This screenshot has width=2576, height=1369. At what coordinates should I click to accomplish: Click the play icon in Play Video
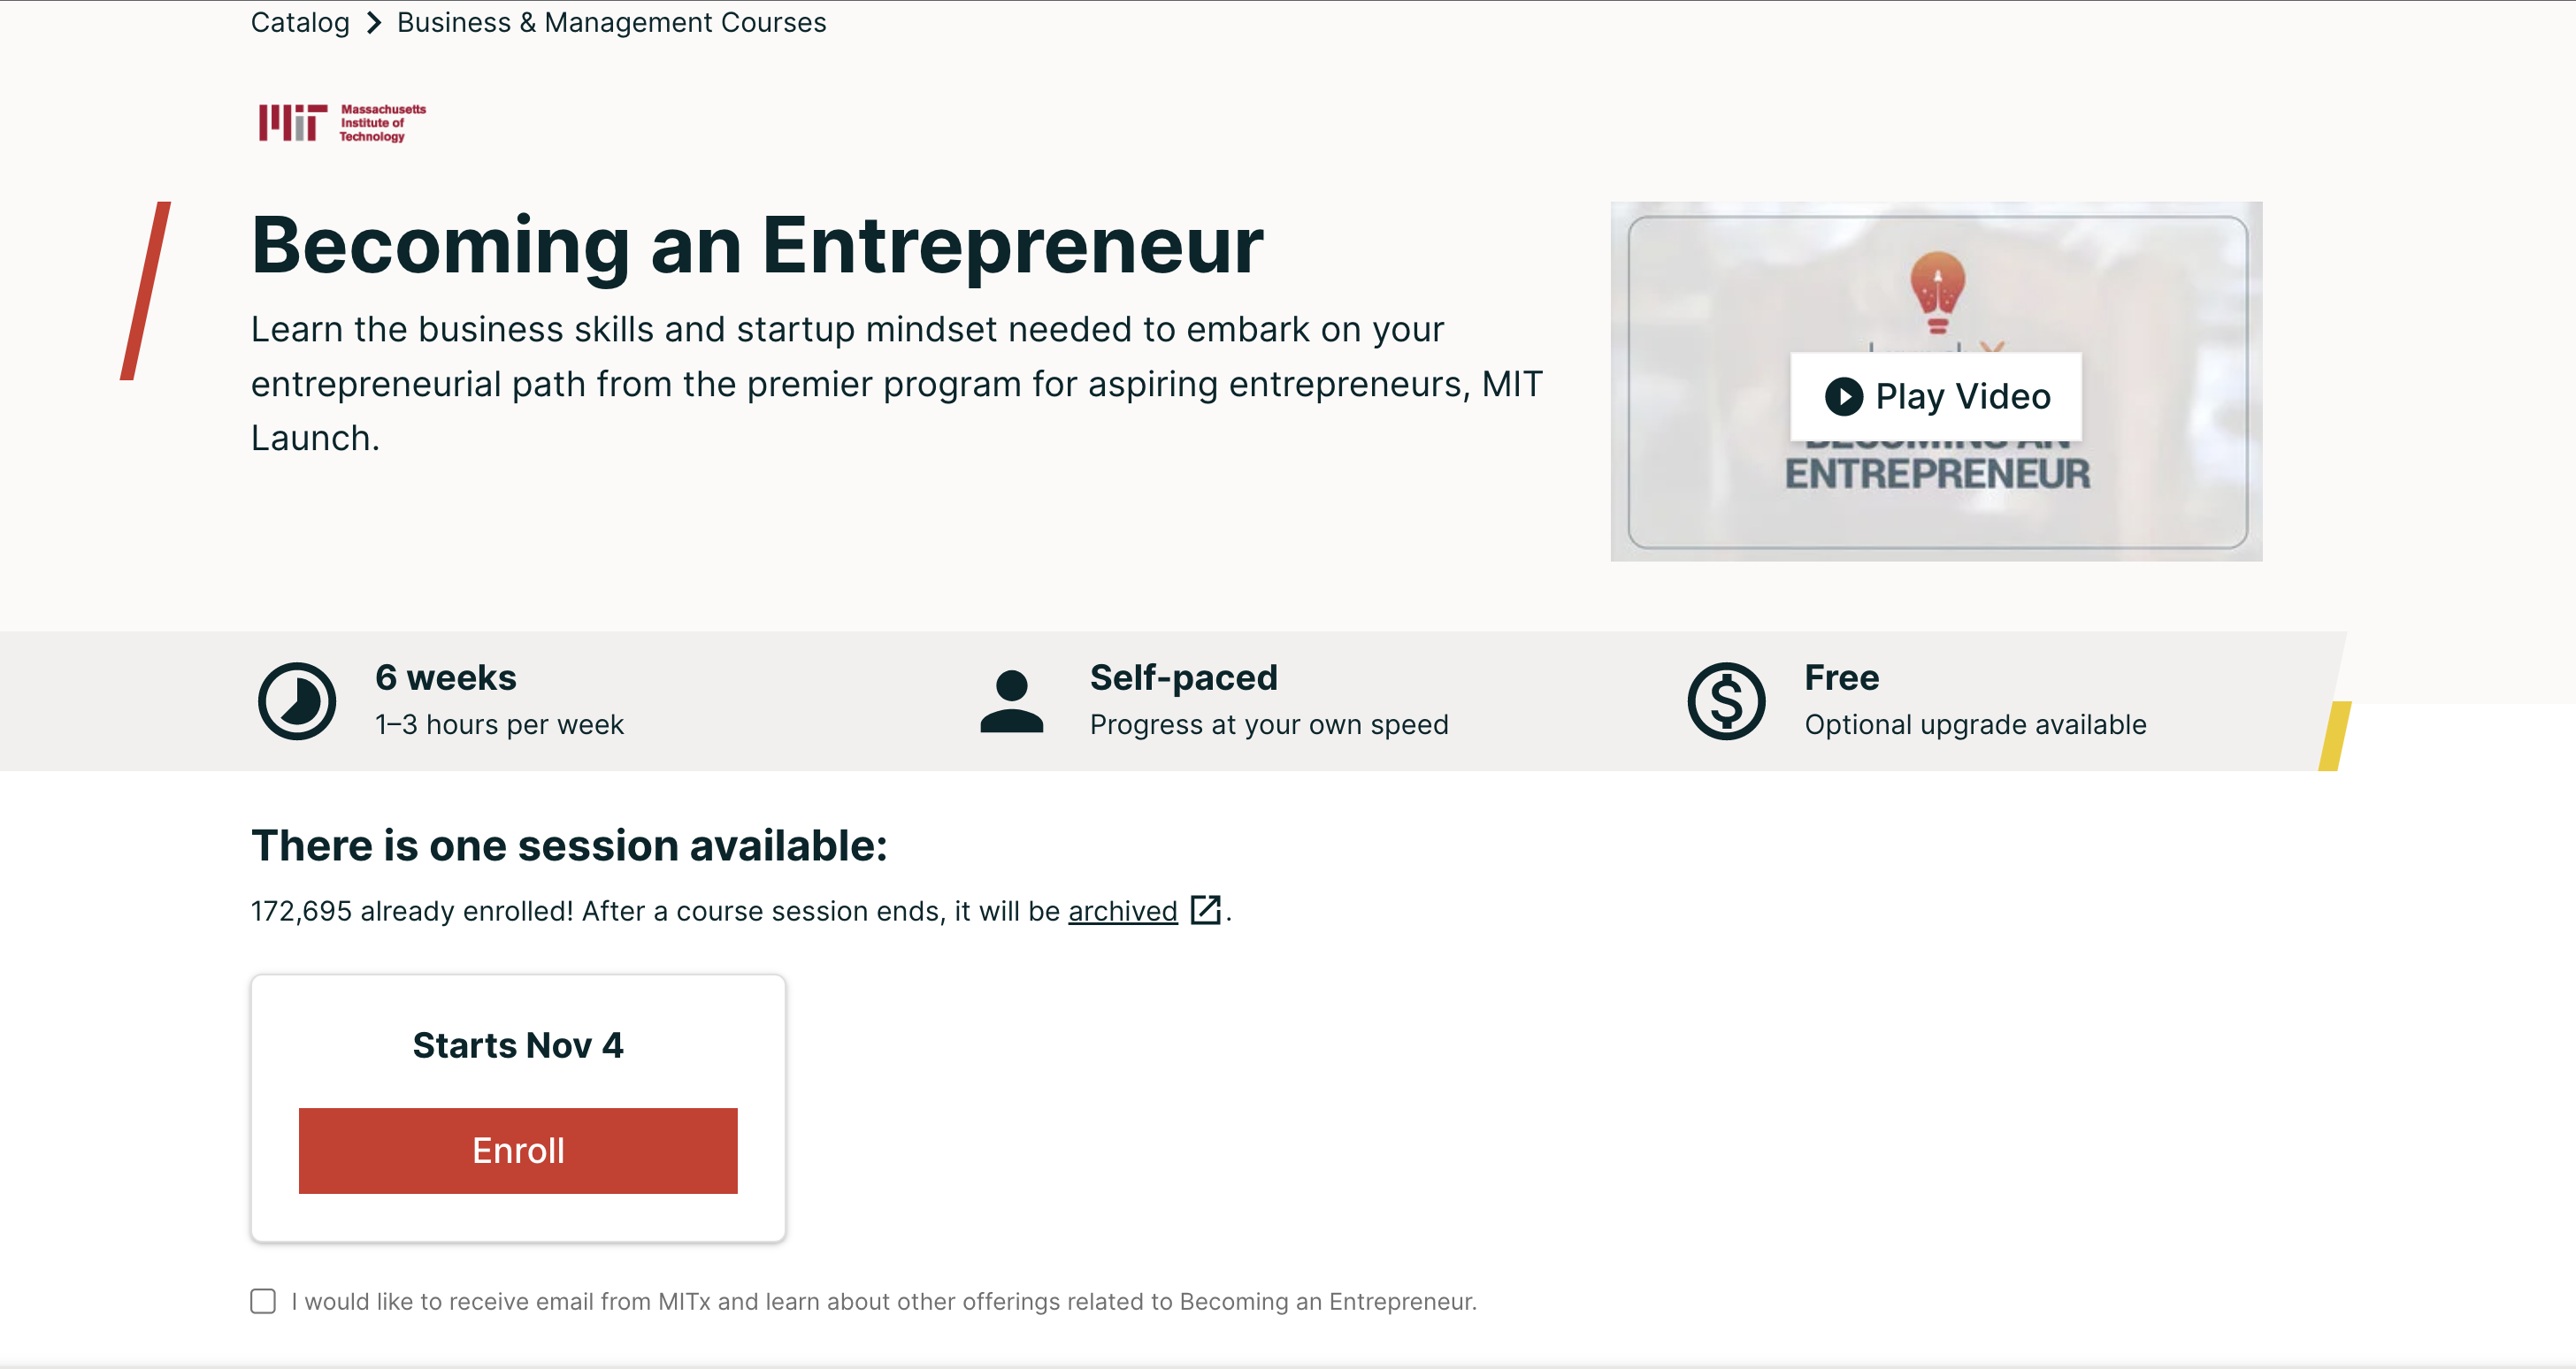(x=1843, y=396)
